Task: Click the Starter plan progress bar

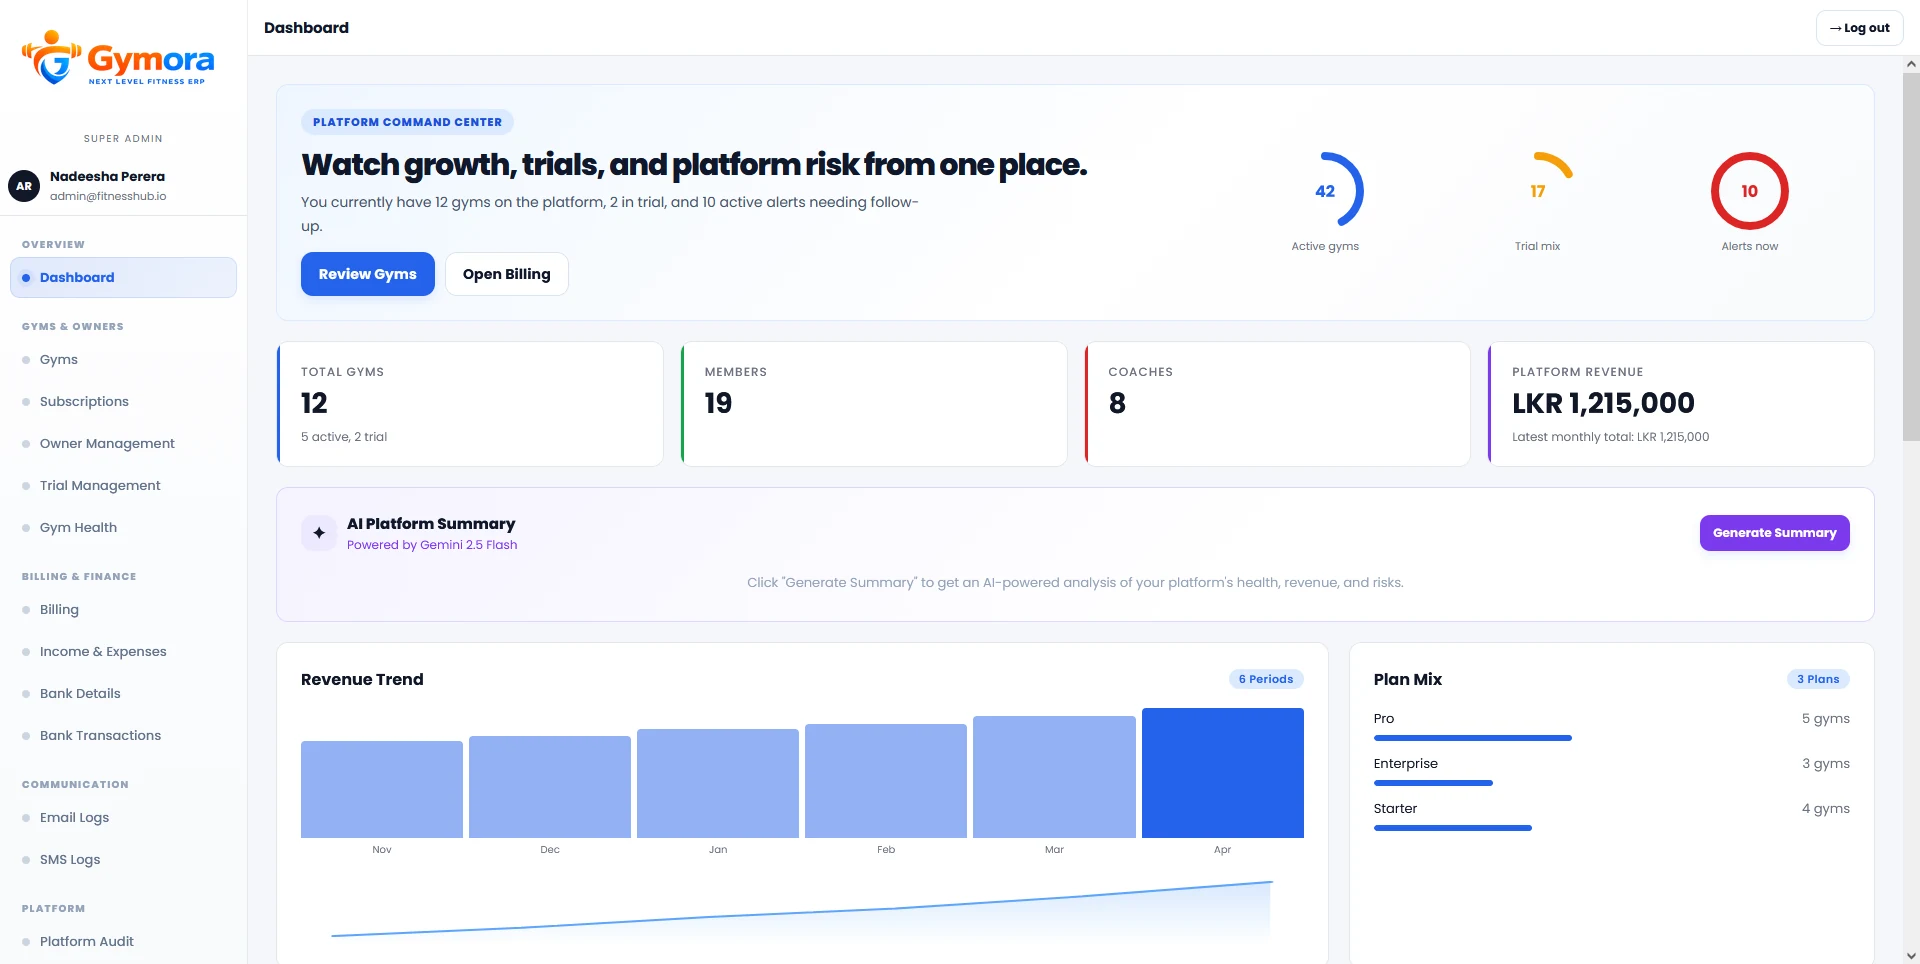Action: [x=1453, y=828]
